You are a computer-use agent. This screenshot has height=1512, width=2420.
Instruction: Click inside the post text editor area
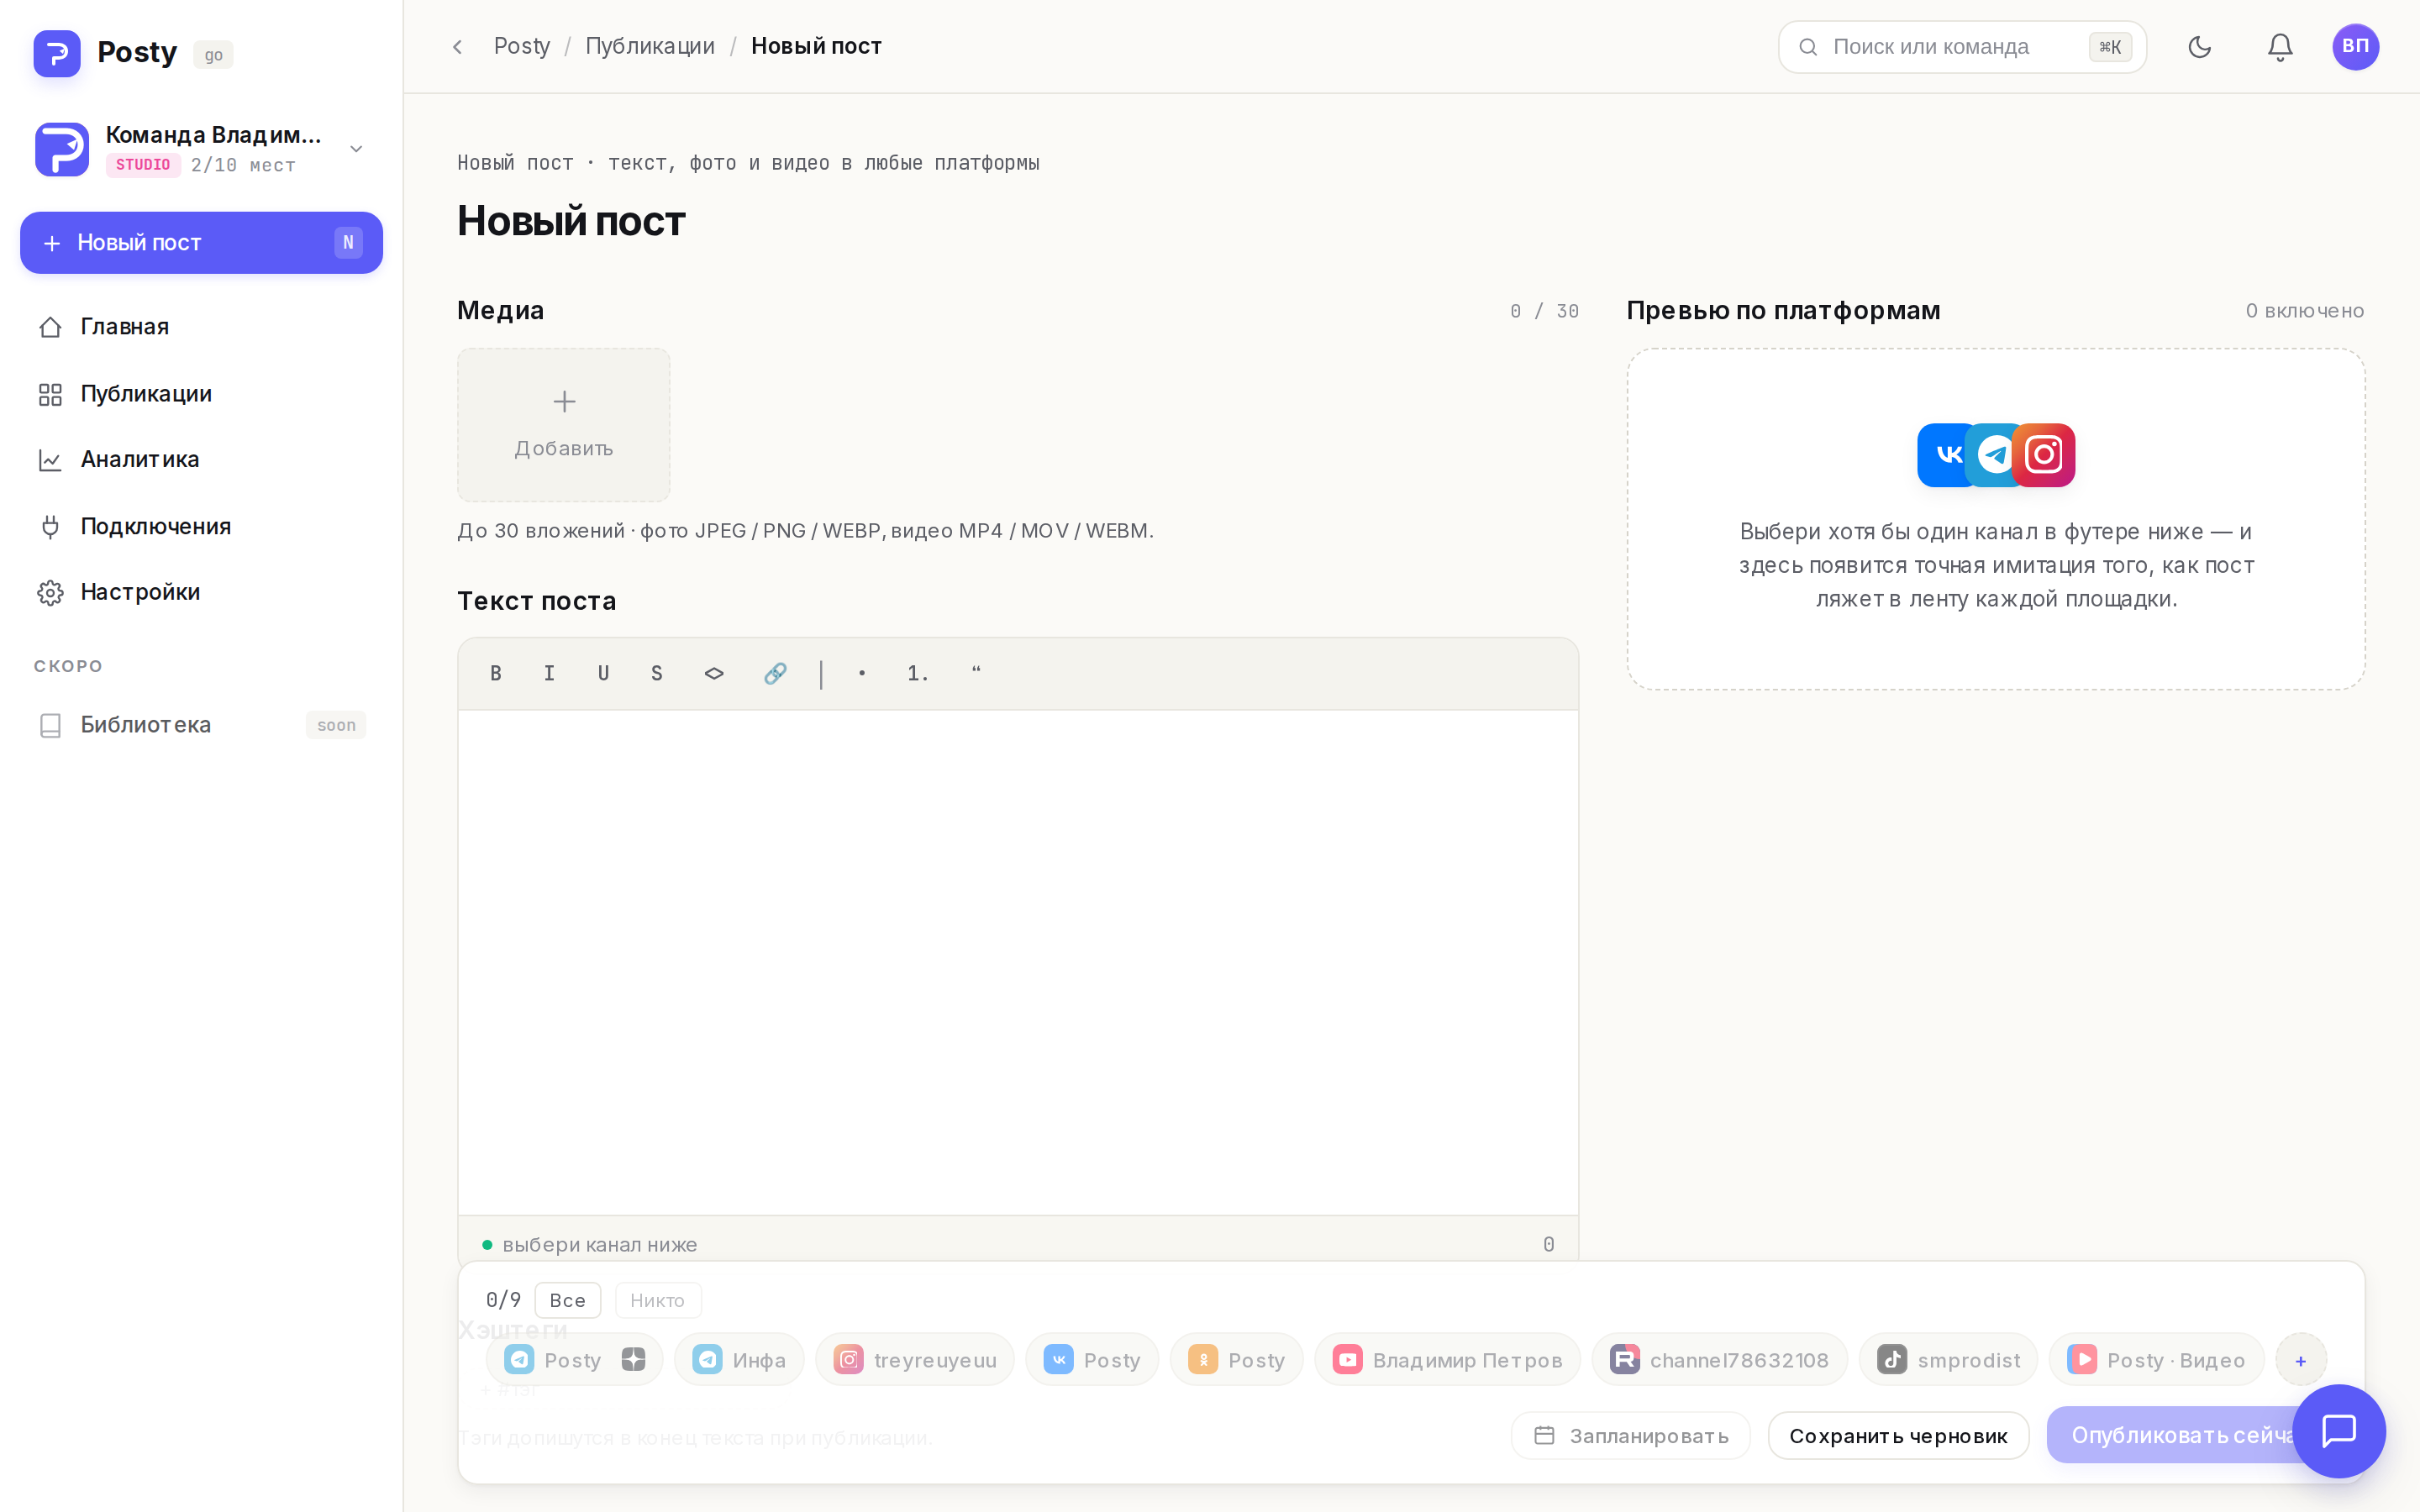[1018, 962]
